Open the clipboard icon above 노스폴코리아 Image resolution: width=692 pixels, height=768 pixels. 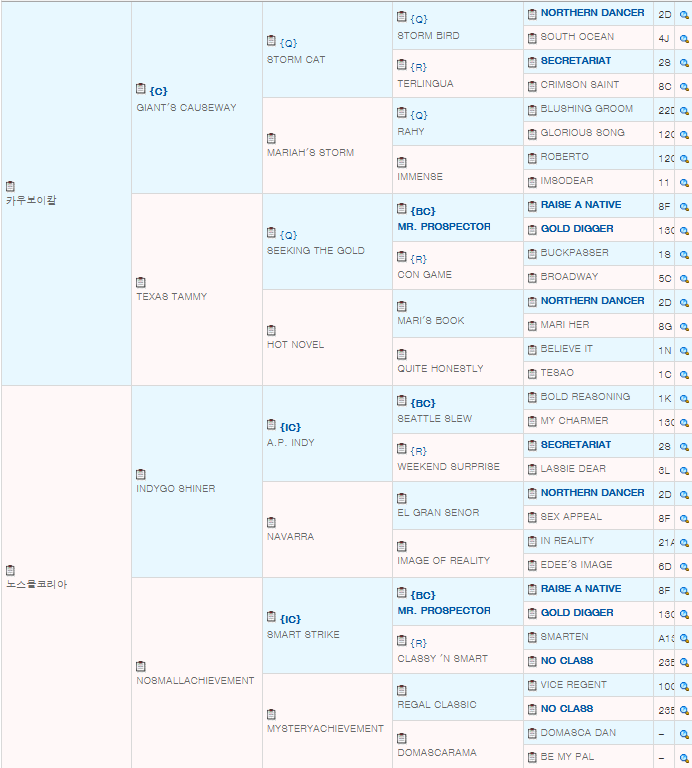coord(10,570)
